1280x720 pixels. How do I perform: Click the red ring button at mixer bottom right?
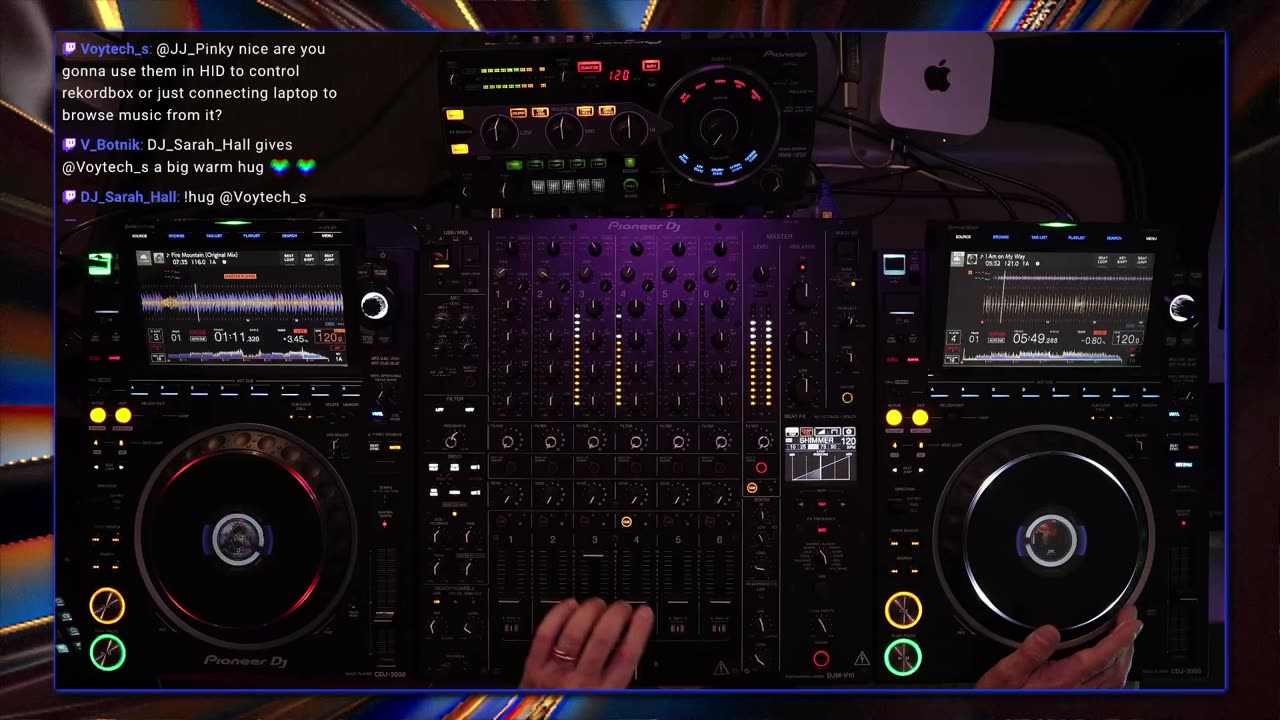point(821,658)
